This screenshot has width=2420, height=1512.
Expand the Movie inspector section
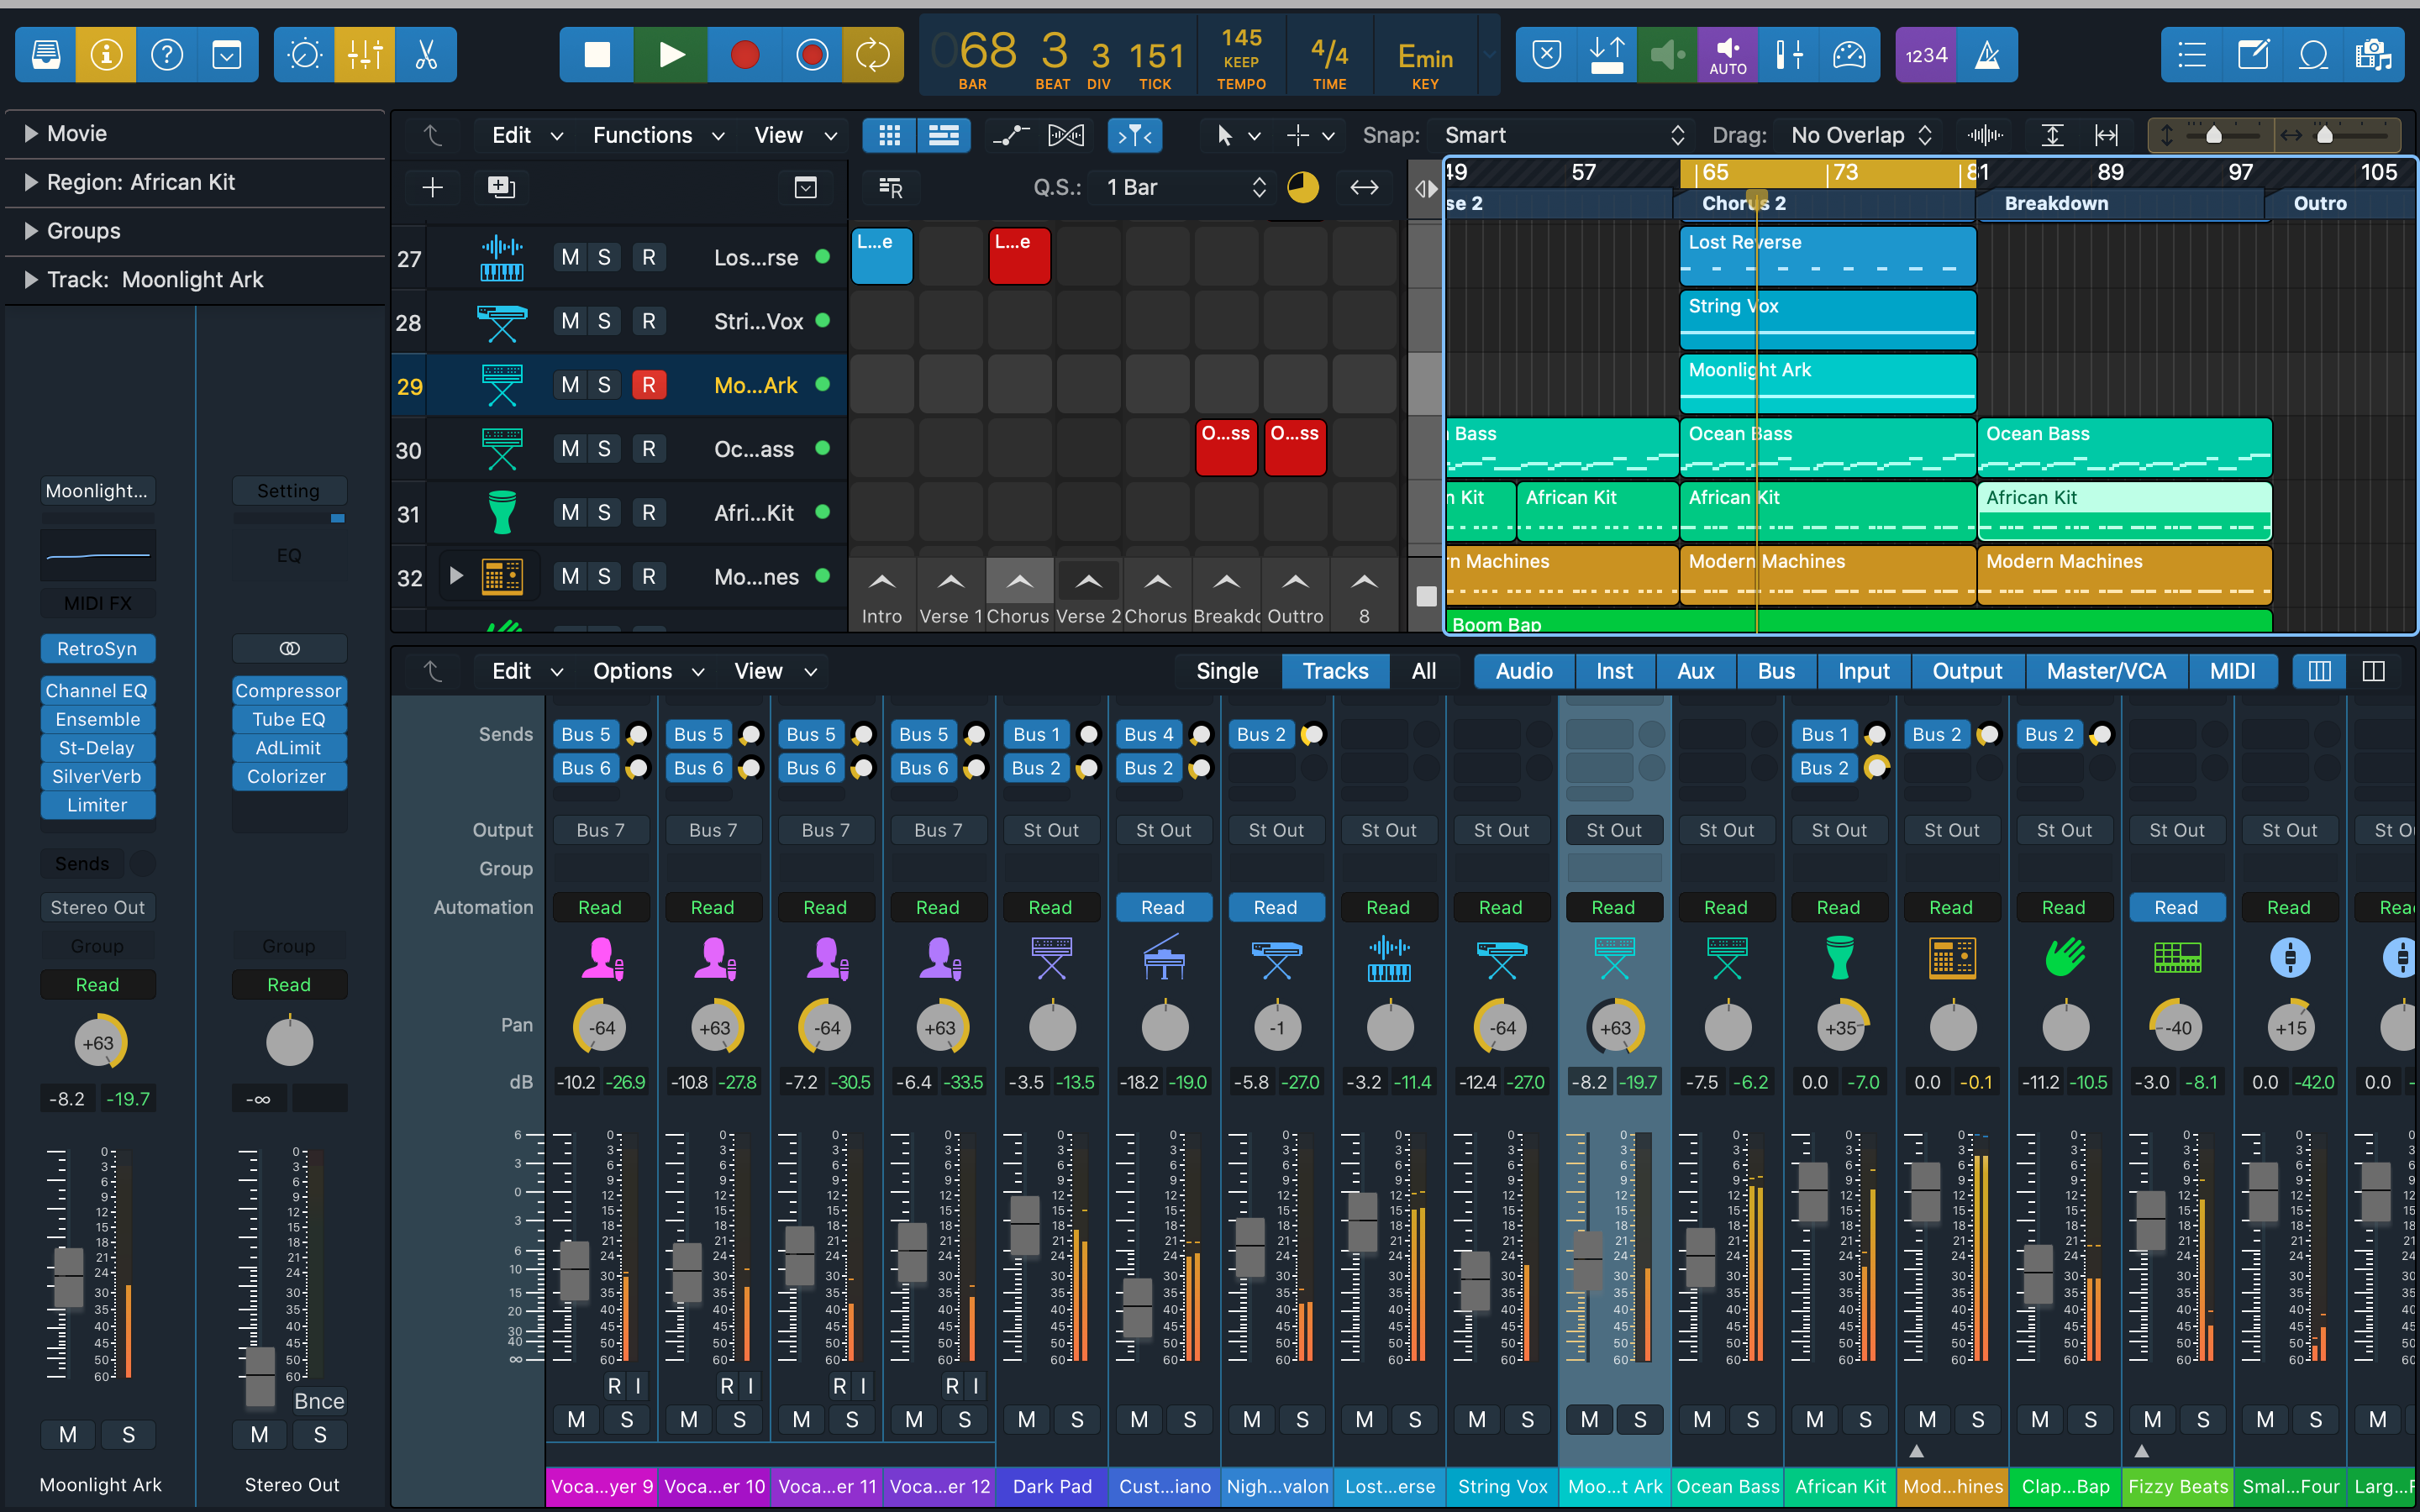(x=31, y=134)
